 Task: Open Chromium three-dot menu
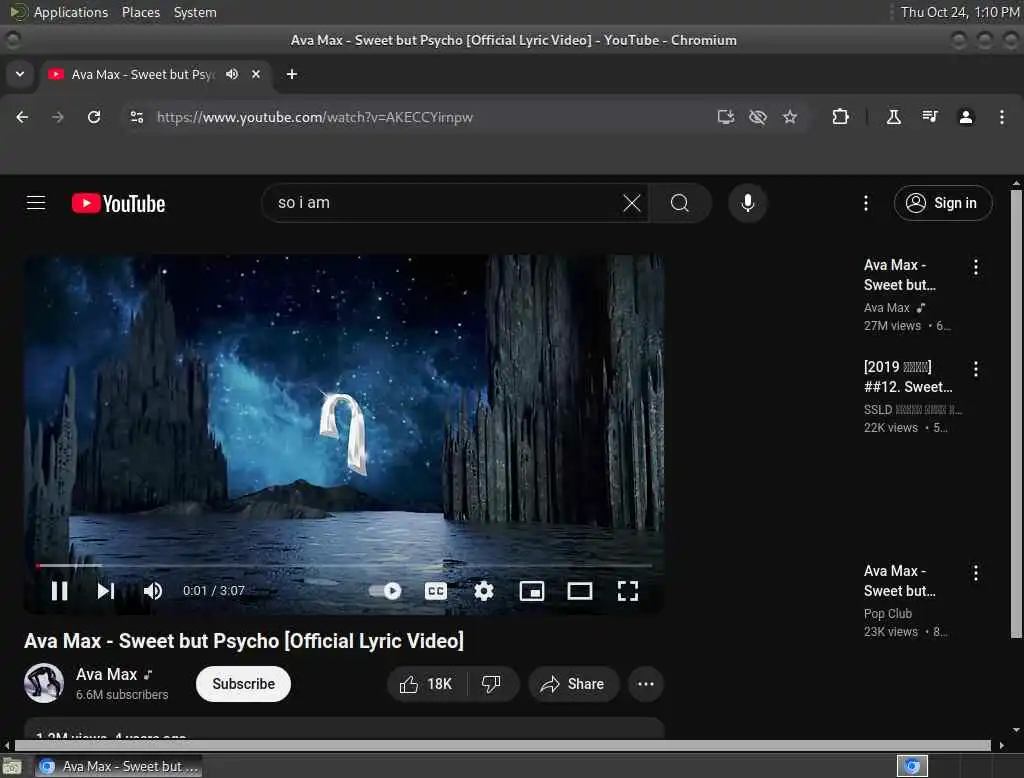tap(1002, 117)
